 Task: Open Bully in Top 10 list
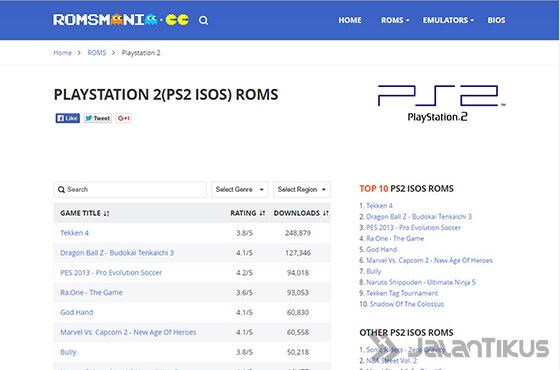[374, 271]
